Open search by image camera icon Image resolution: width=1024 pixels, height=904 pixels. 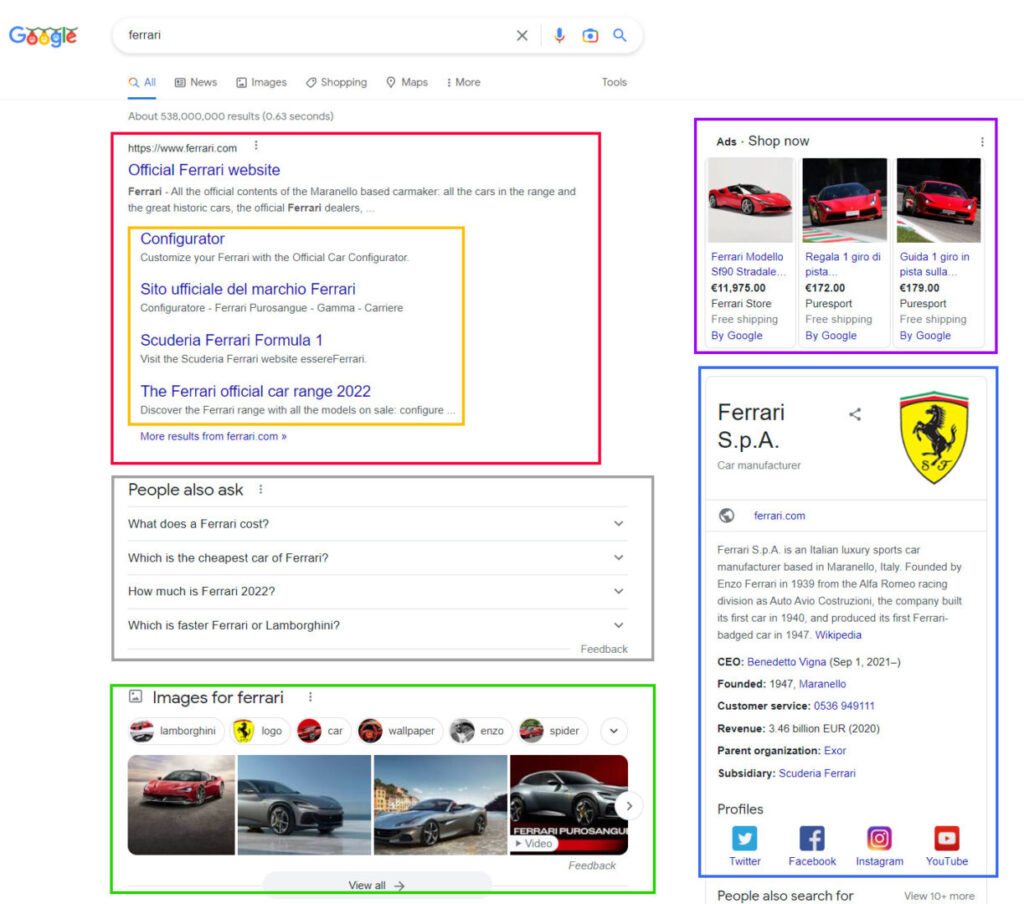[590, 35]
